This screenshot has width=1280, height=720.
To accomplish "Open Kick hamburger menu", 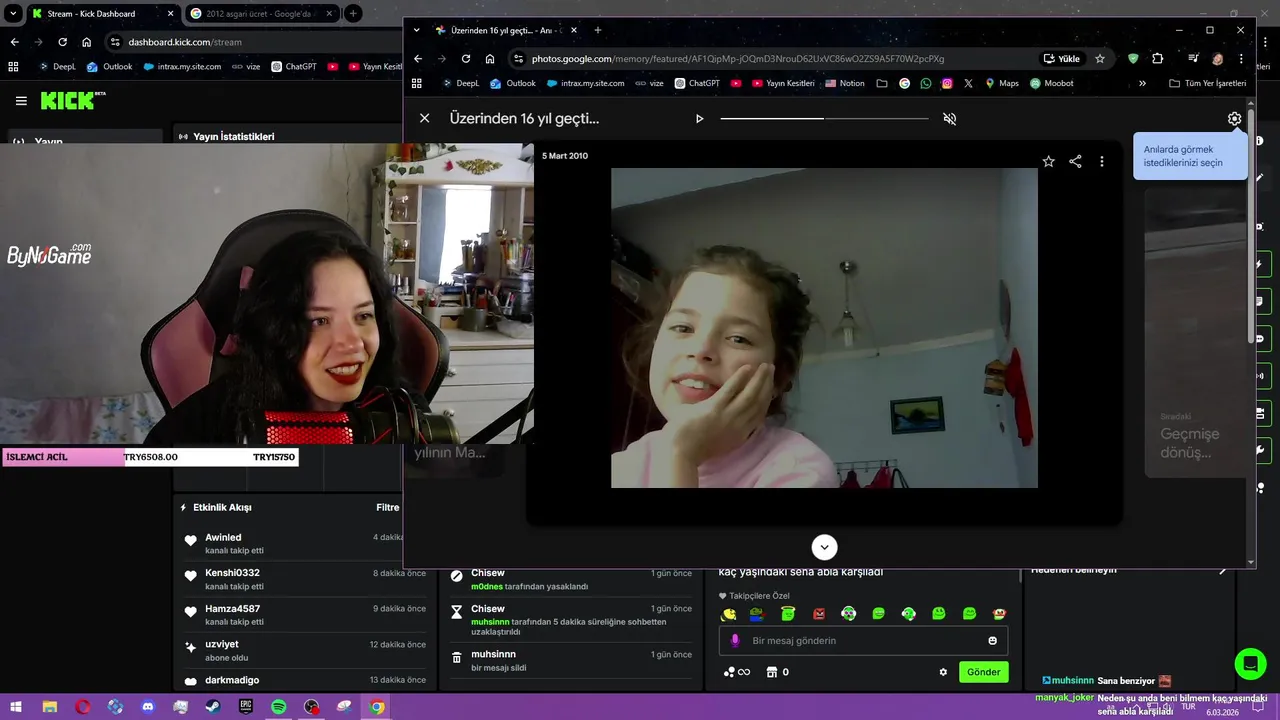I will [x=21, y=101].
